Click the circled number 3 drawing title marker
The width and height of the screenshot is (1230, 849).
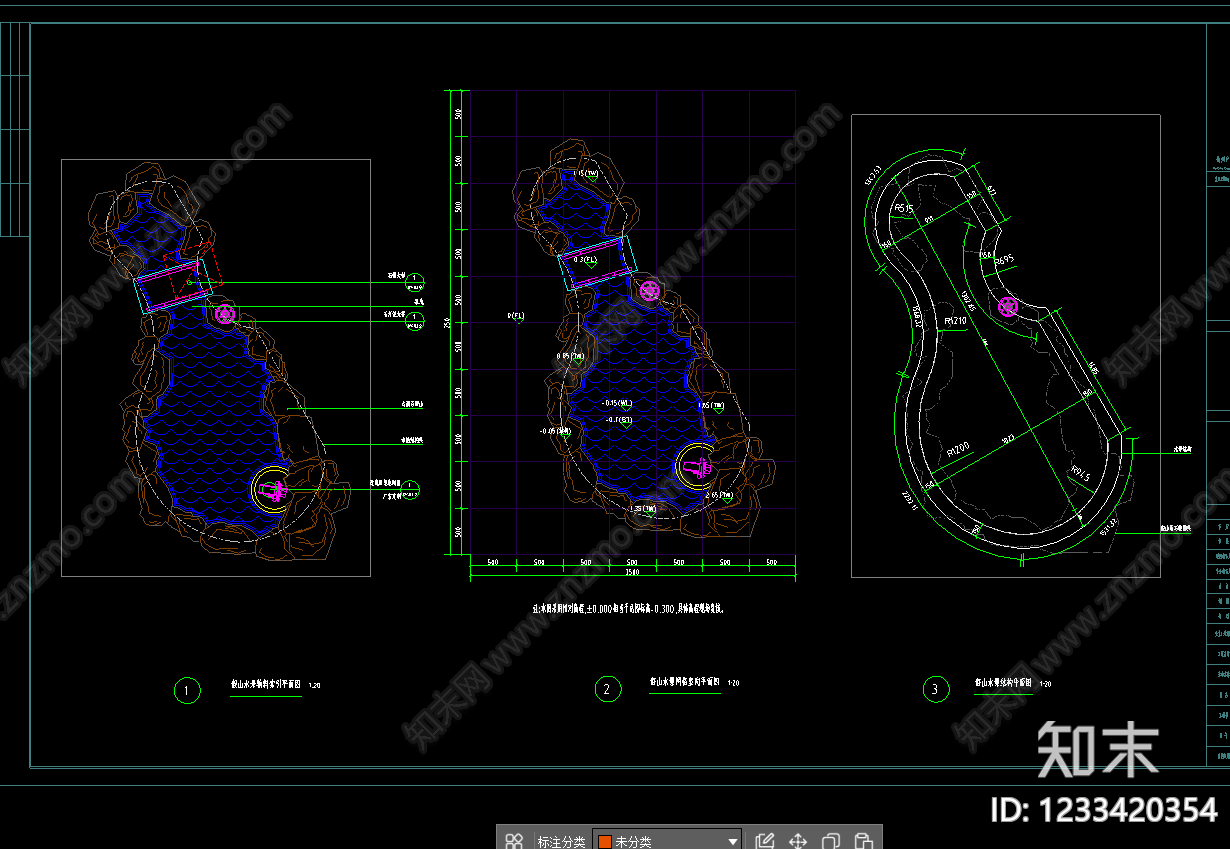pos(934,689)
